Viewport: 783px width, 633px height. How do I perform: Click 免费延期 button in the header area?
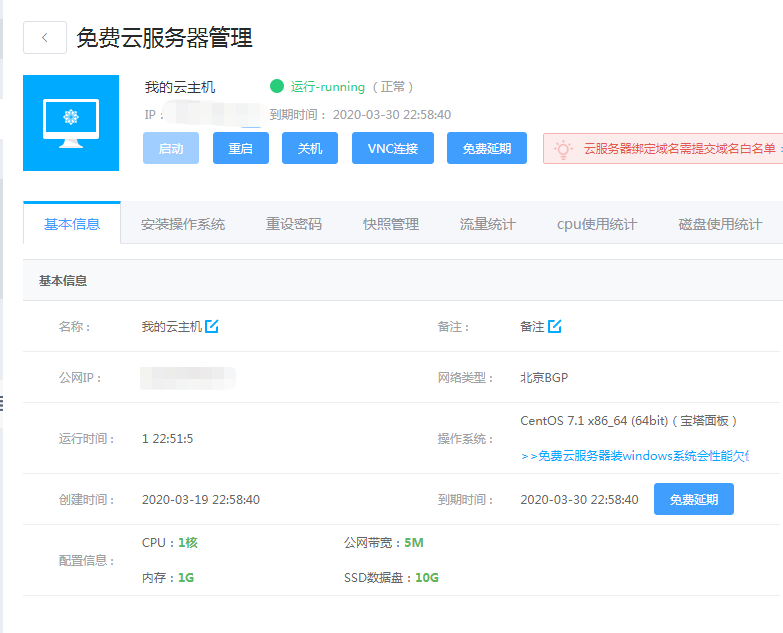pyautogui.click(x=486, y=148)
